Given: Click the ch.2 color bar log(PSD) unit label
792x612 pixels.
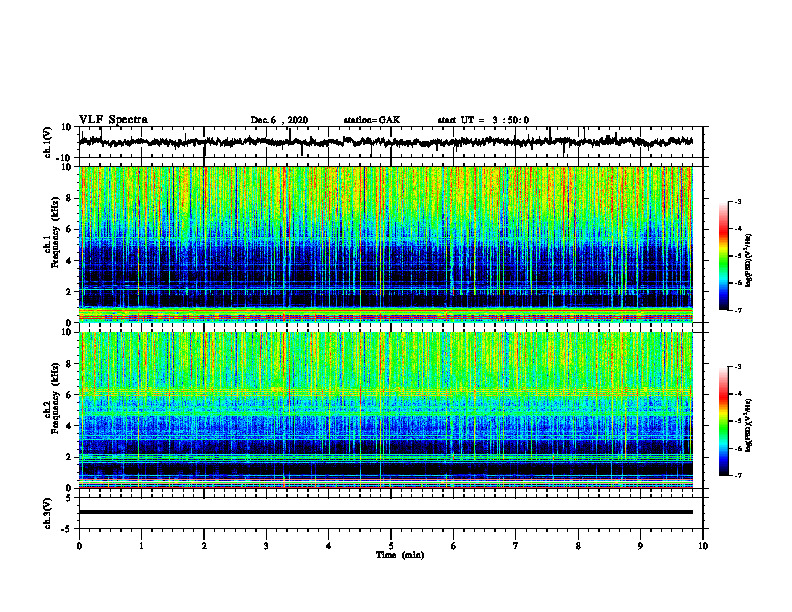Looking at the screenshot, I should pos(749,425).
